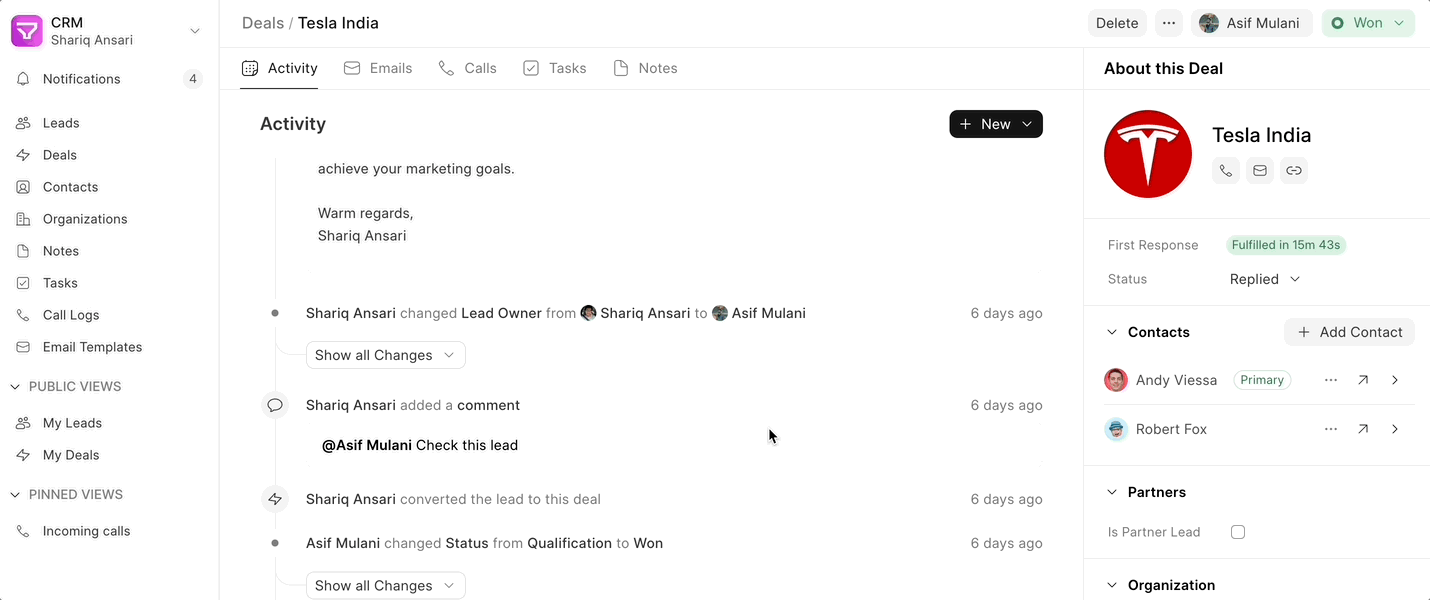Click the CRM app logo icon
Viewport: 1430px width, 600px height.
[x=27, y=31]
